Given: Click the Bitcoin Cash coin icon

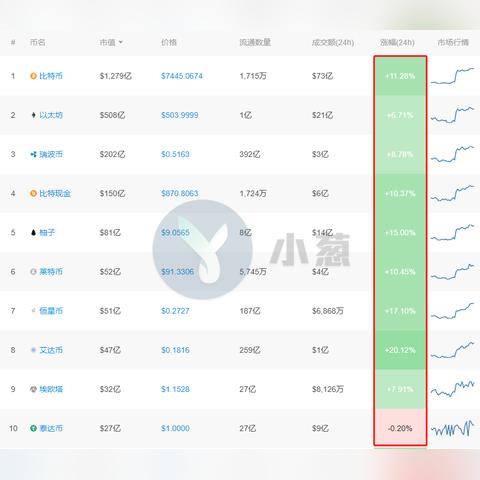Looking at the screenshot, I should 33,193.
